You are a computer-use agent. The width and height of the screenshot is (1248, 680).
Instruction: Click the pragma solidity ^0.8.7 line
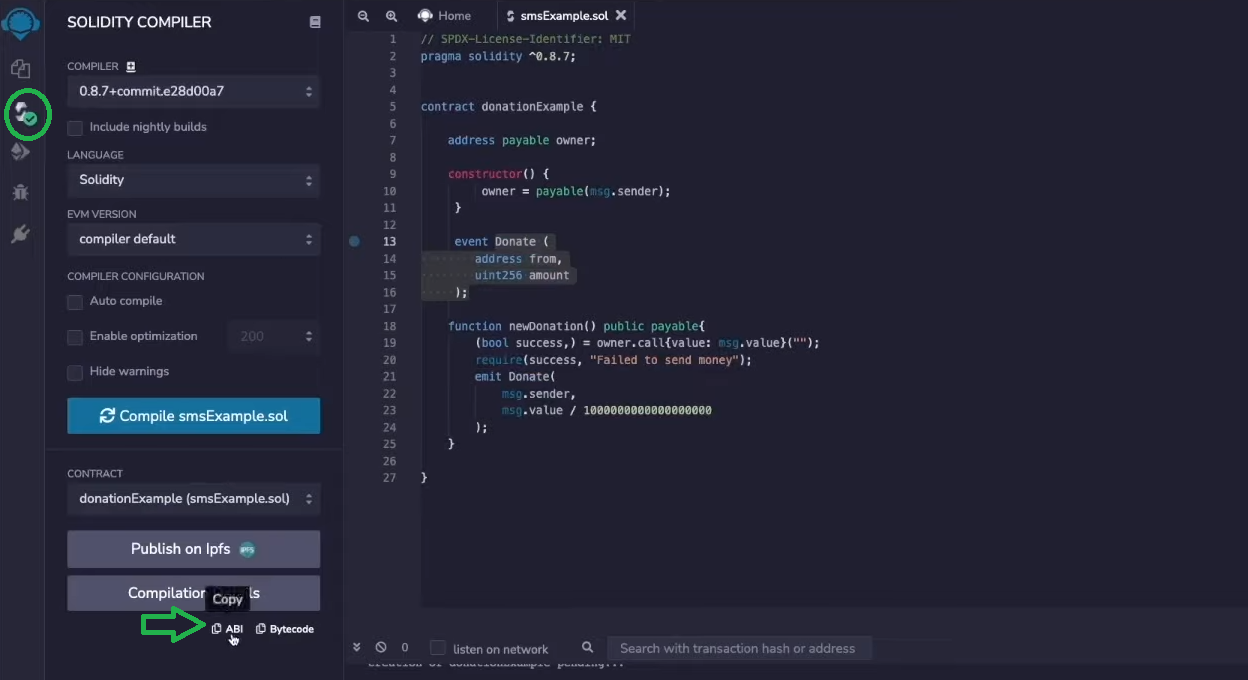498,56
